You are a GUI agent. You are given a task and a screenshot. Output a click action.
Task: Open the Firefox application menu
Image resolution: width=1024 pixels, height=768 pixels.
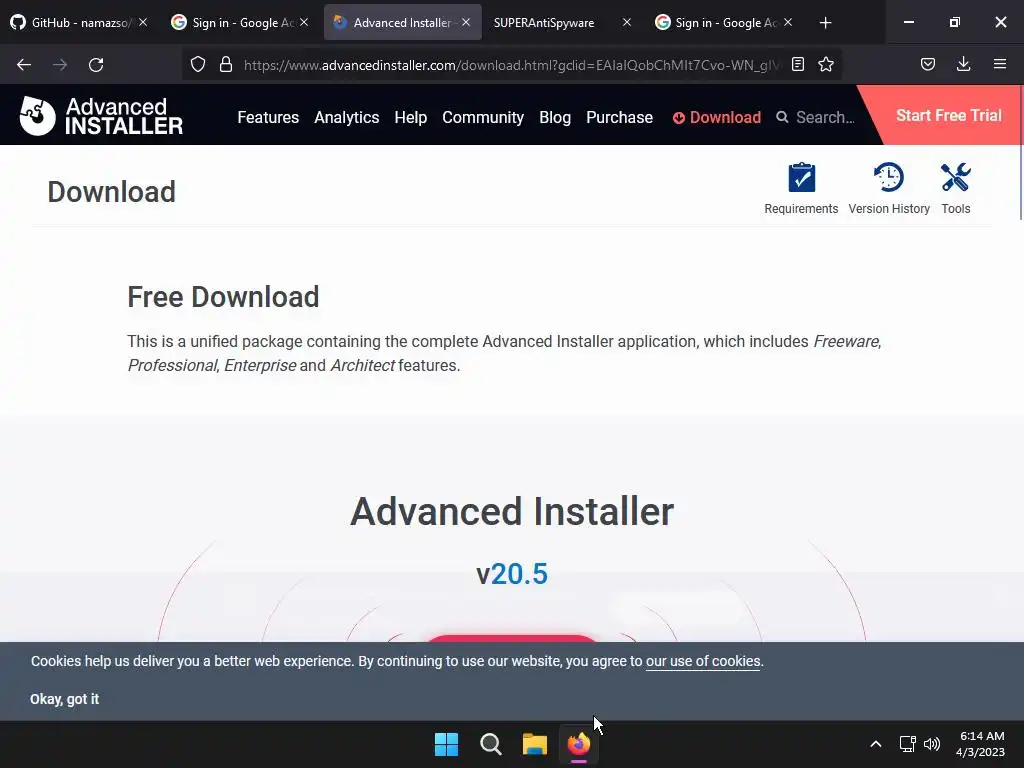[1000, 64]
